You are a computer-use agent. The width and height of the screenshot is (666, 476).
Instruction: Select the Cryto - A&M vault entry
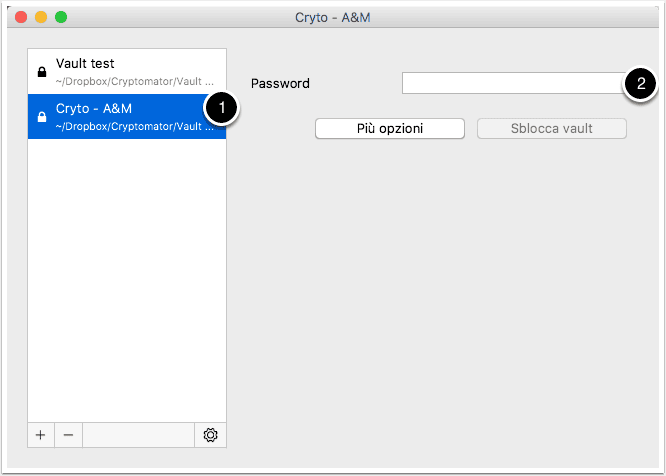point(127,116)
